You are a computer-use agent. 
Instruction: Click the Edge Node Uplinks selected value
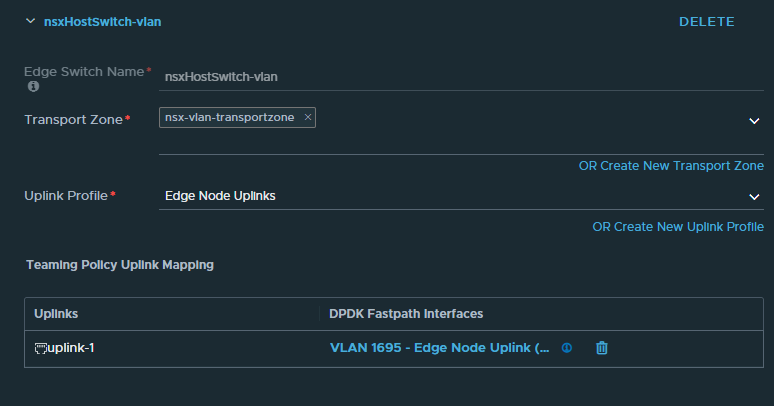pyautogui.click(x=220, y=196)
